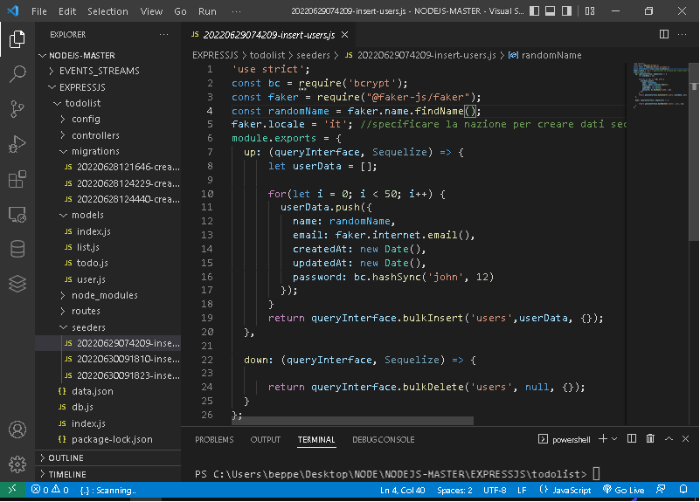Viewport: 700px width, 502px height.
Task: Open editor More Actions menu
Action: (x=682, y=34)
